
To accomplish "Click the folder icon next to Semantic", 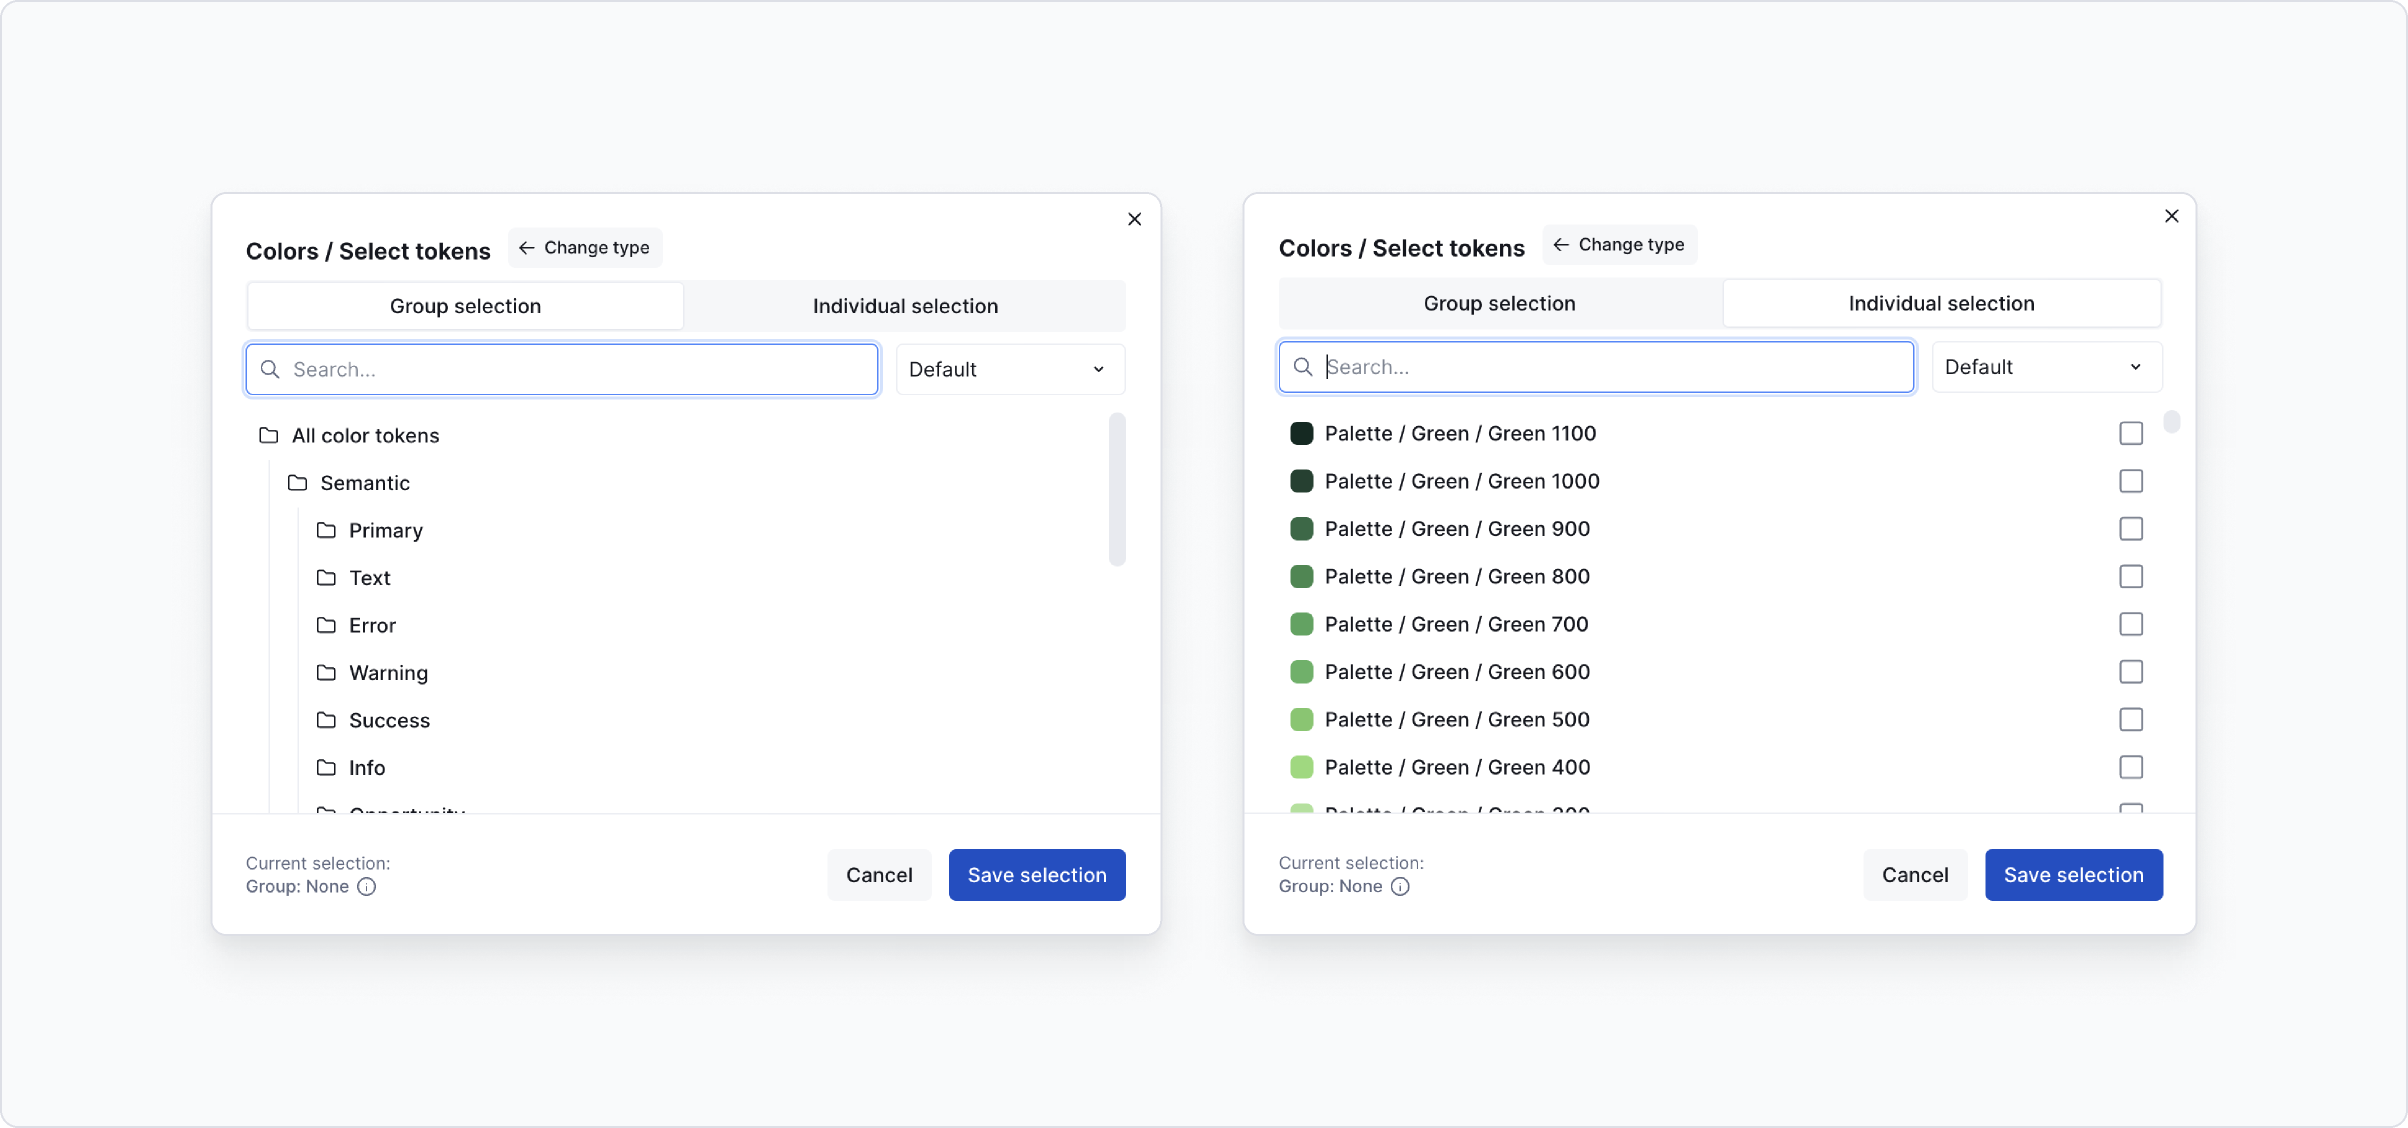I will click(x=297, y=483).
